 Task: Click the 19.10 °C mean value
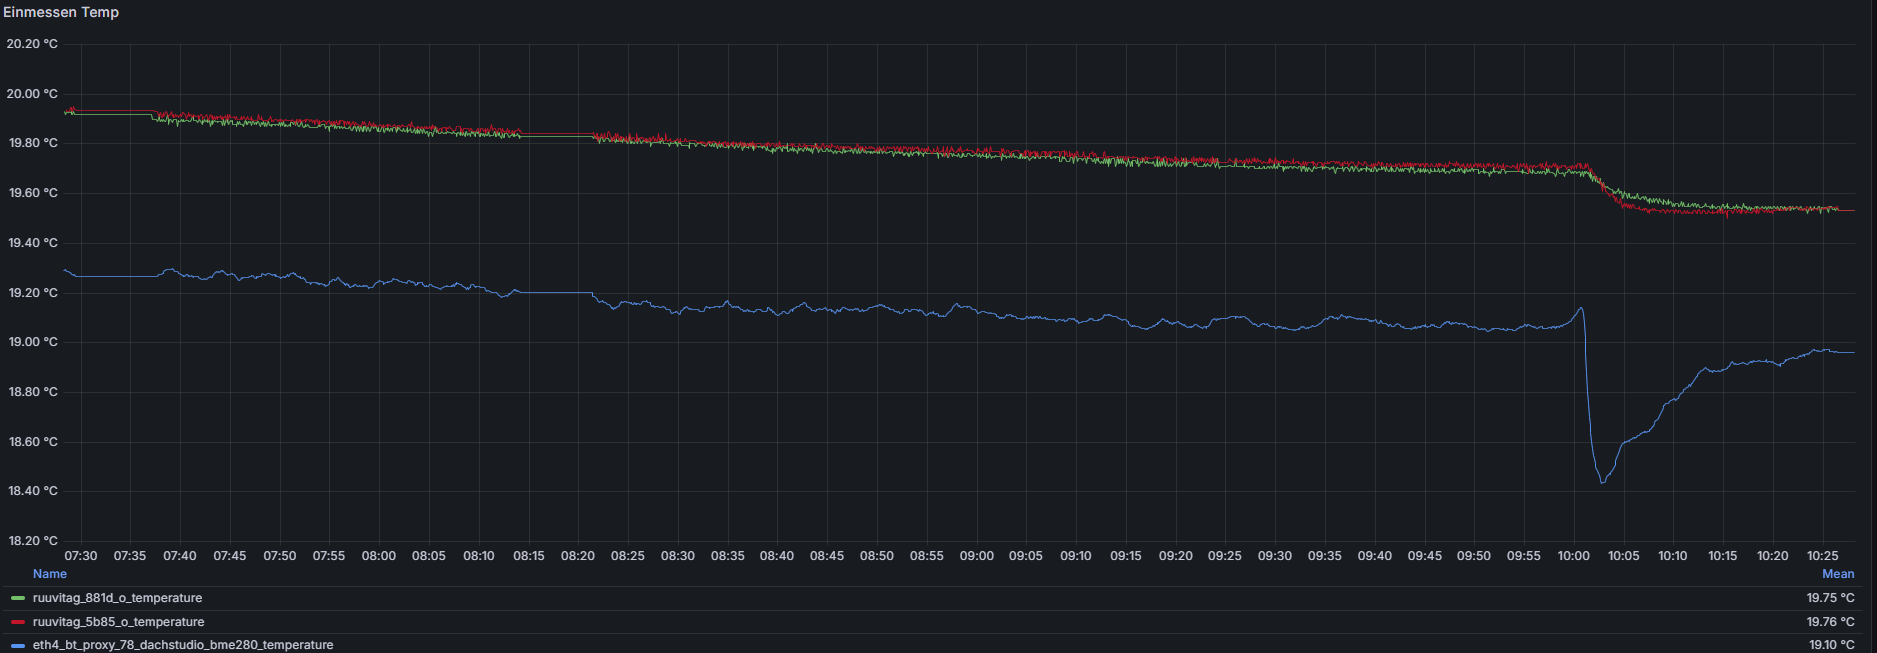point(1830,645)
